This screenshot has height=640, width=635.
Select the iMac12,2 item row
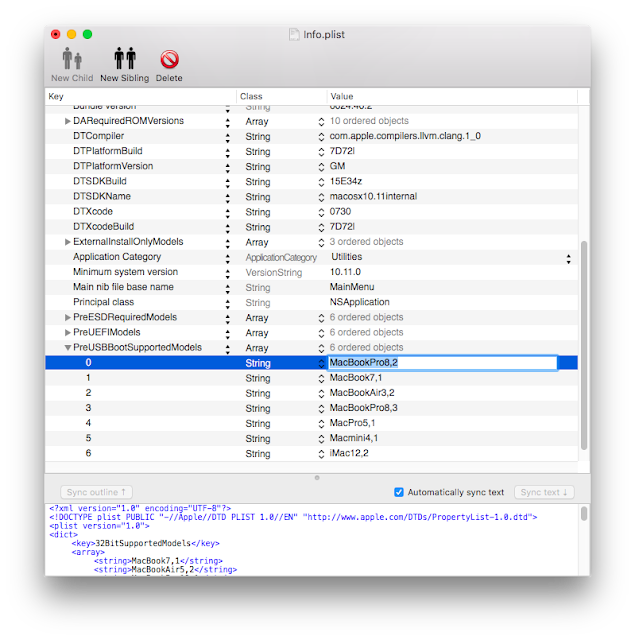click(x=311, y=453)
